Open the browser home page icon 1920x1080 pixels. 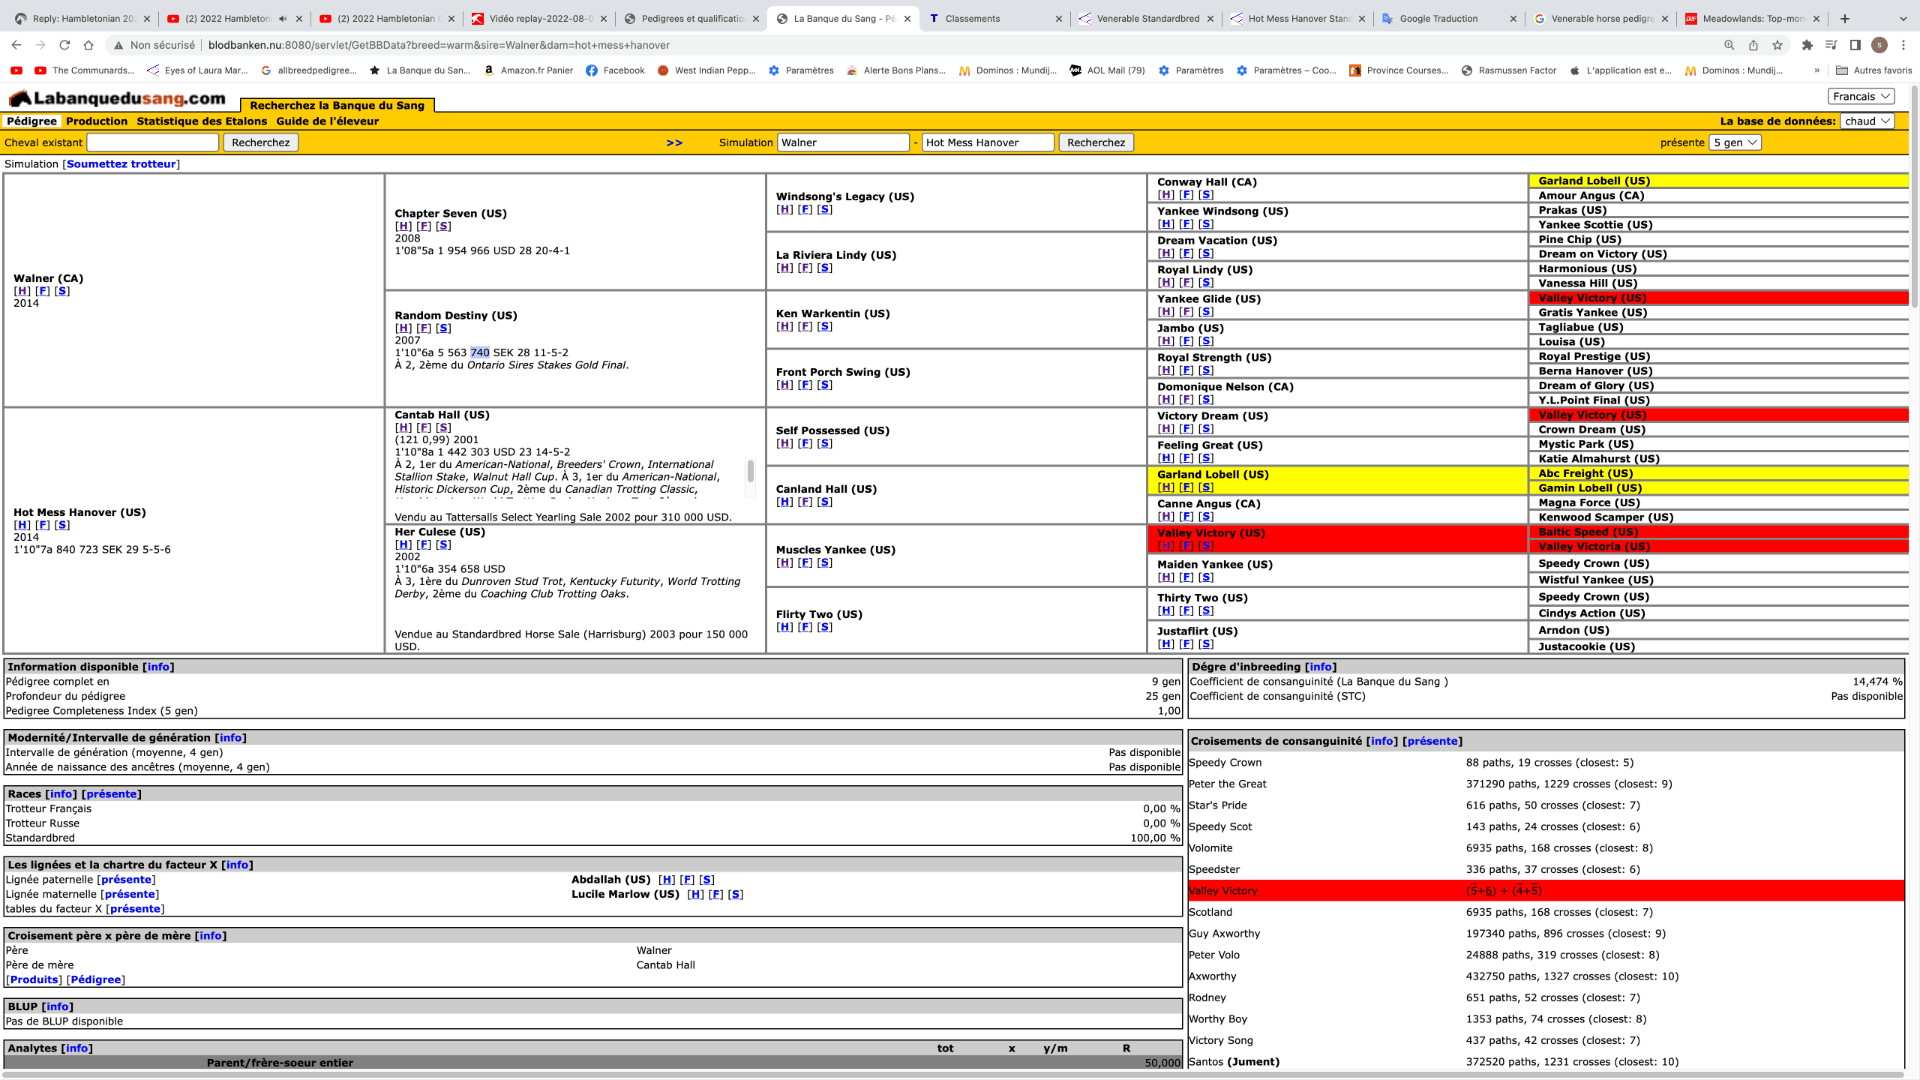(89, 45)
